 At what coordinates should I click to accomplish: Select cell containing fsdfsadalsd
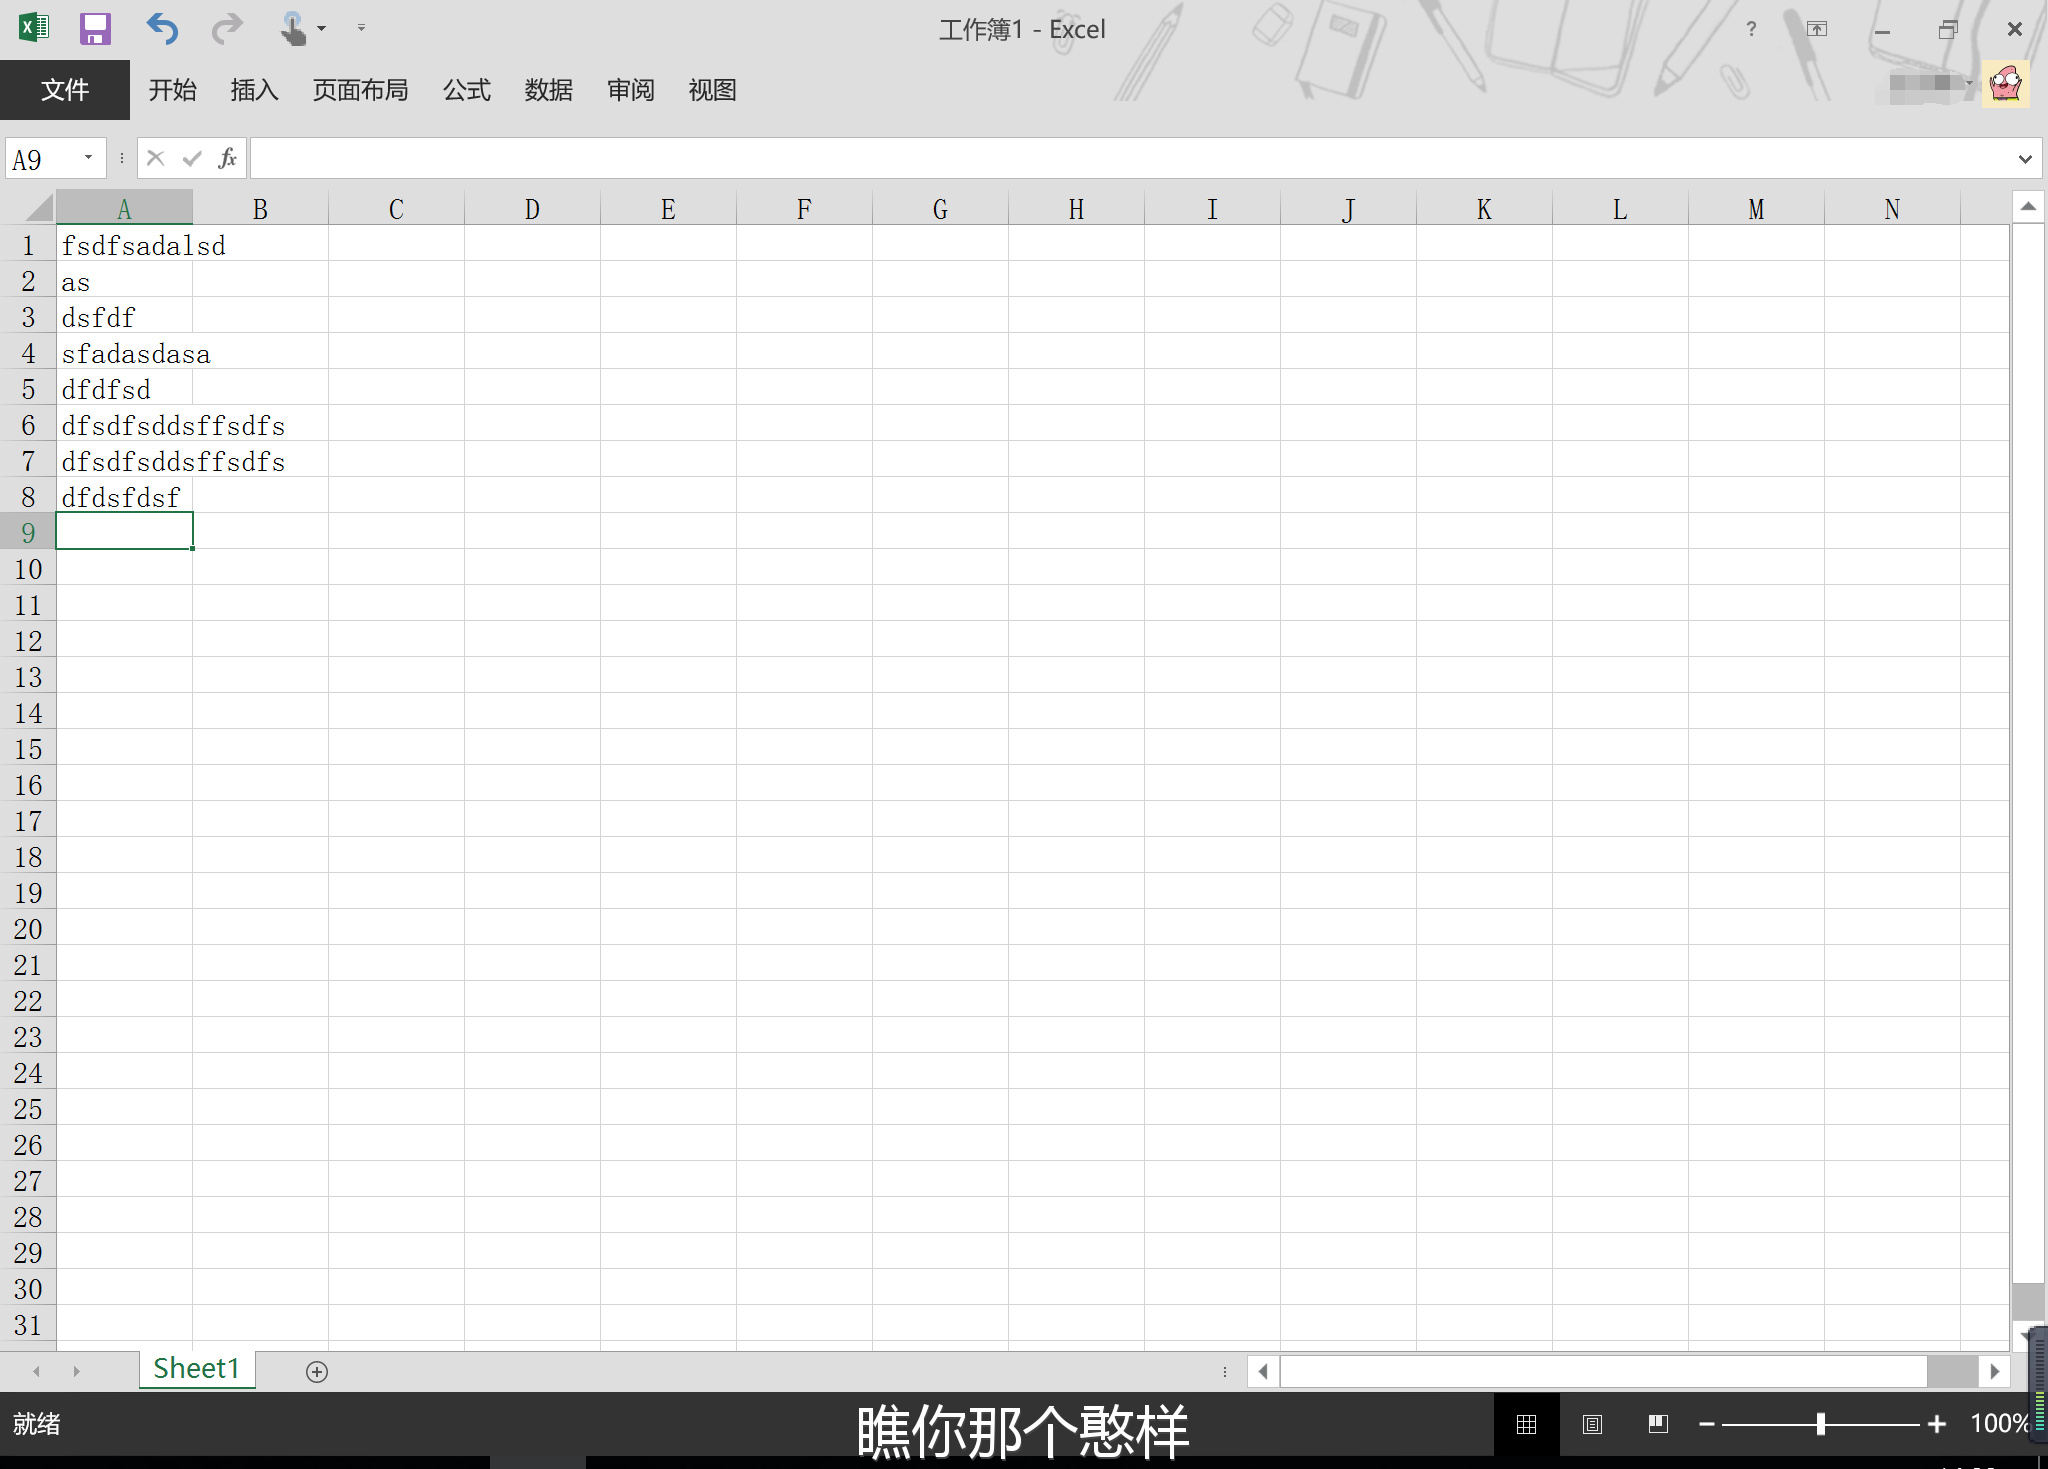pos(124,244)
